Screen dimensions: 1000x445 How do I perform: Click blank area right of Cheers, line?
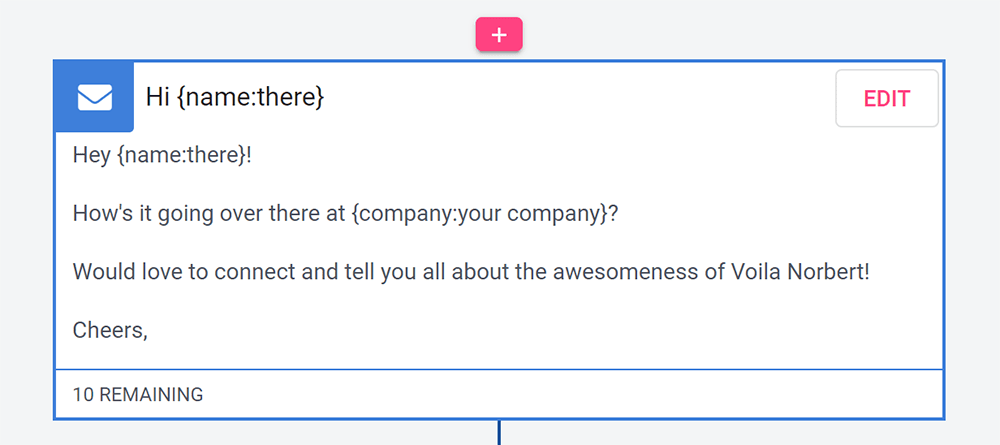click(542, 330)
